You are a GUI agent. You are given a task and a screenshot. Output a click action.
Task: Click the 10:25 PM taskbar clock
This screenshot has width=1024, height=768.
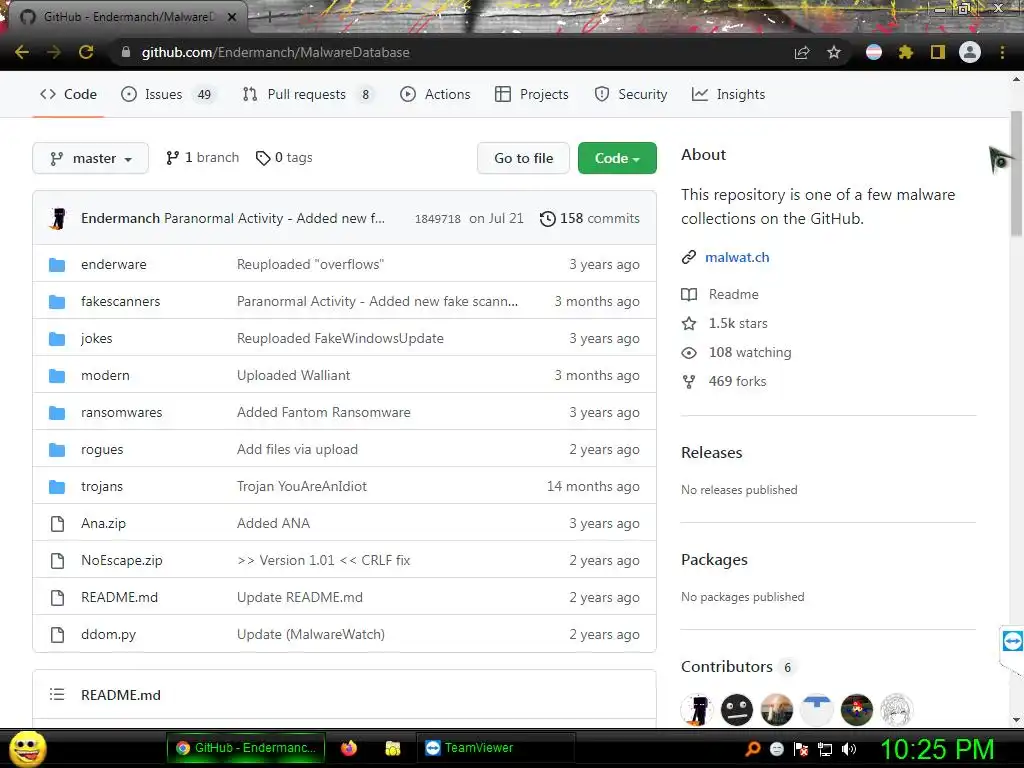click(937, 749)
